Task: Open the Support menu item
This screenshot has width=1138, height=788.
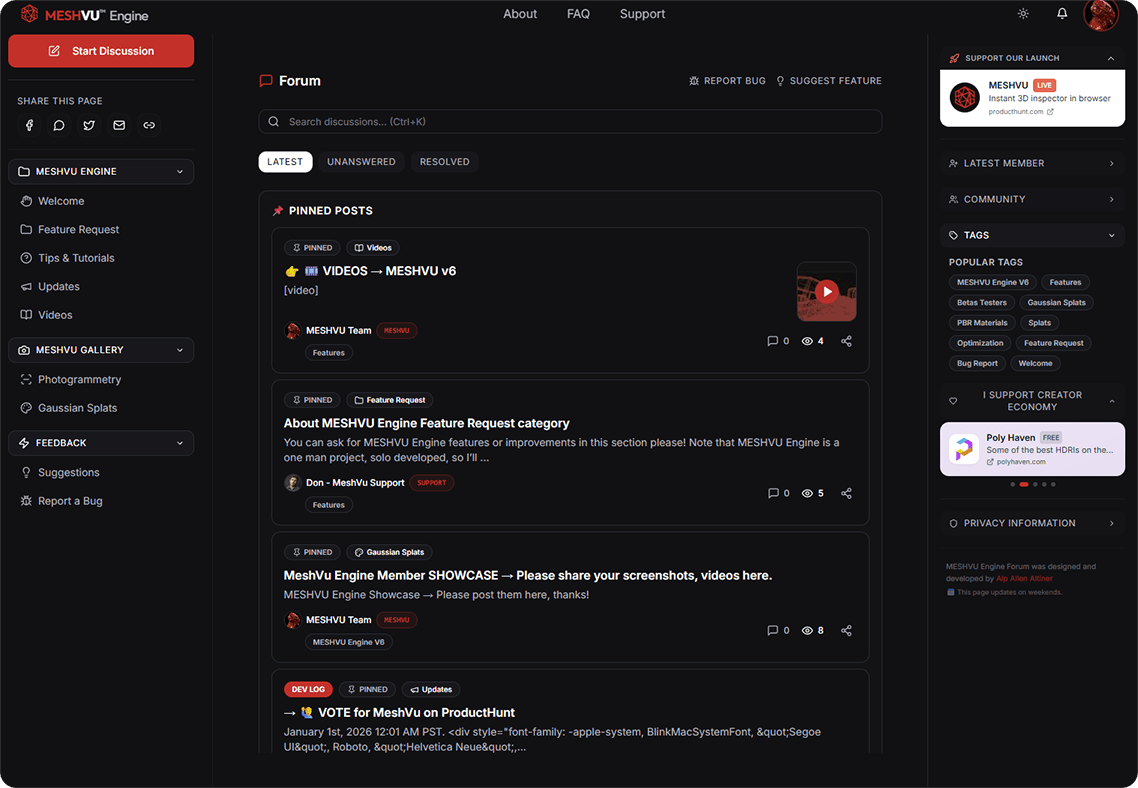Action: [642, 14]
